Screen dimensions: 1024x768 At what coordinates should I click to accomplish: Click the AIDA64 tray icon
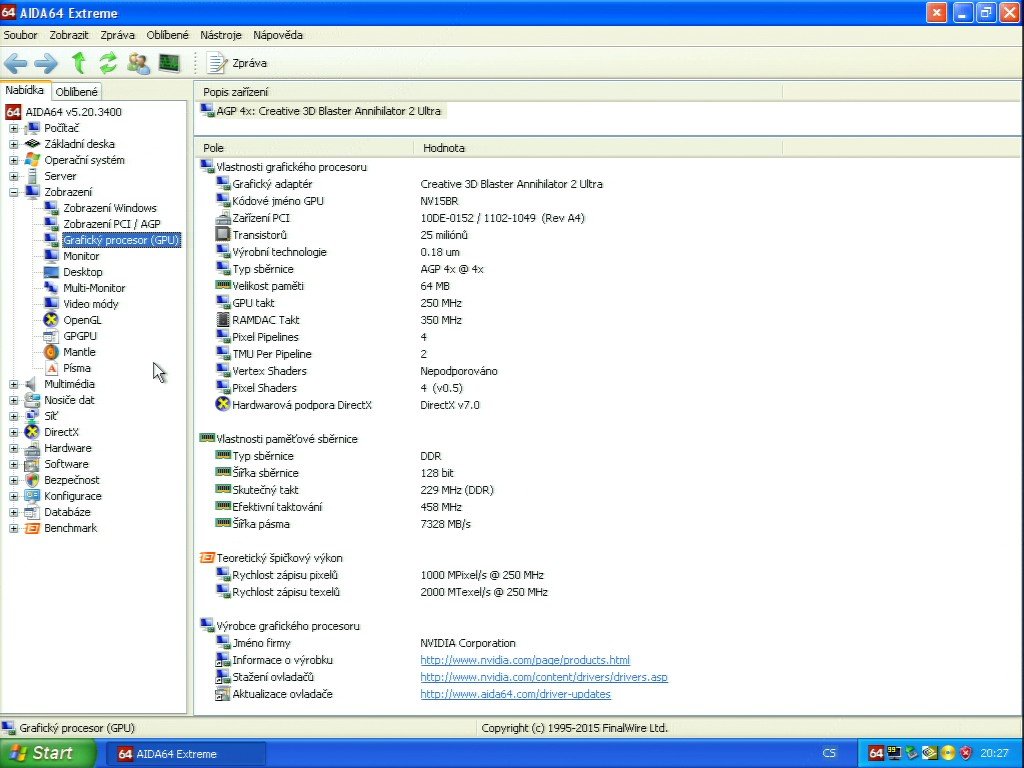876,754
